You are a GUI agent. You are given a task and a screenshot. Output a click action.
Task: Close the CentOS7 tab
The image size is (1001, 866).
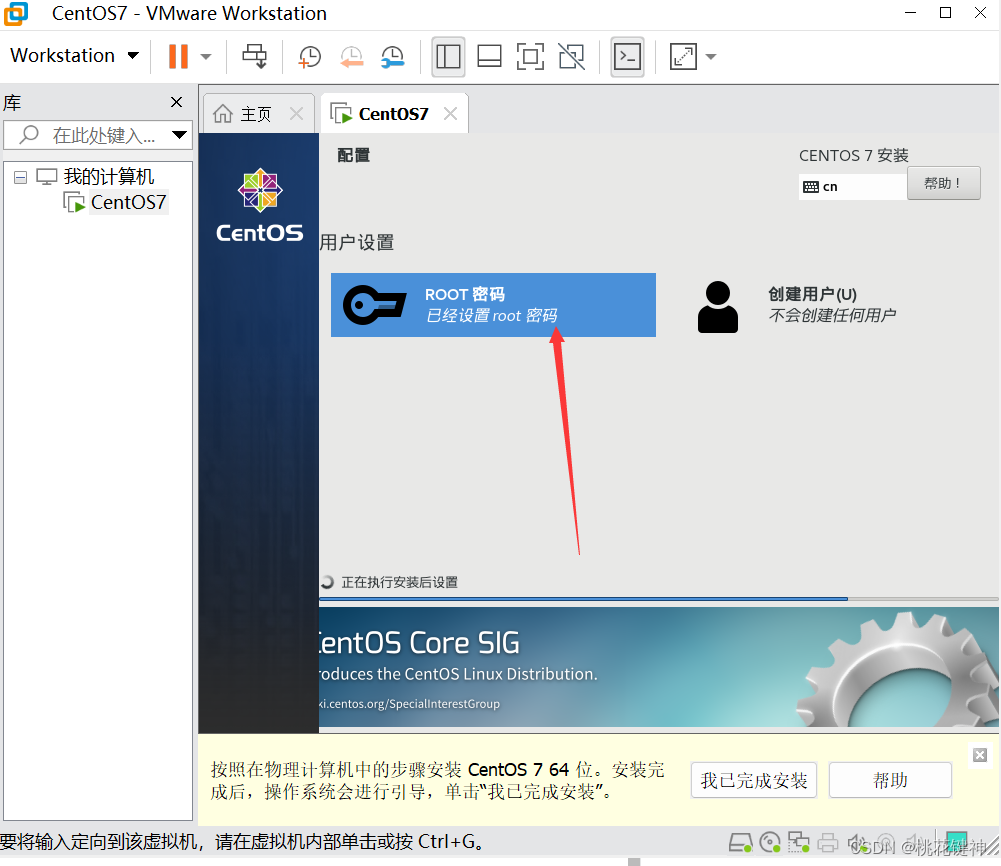(451, 114)
